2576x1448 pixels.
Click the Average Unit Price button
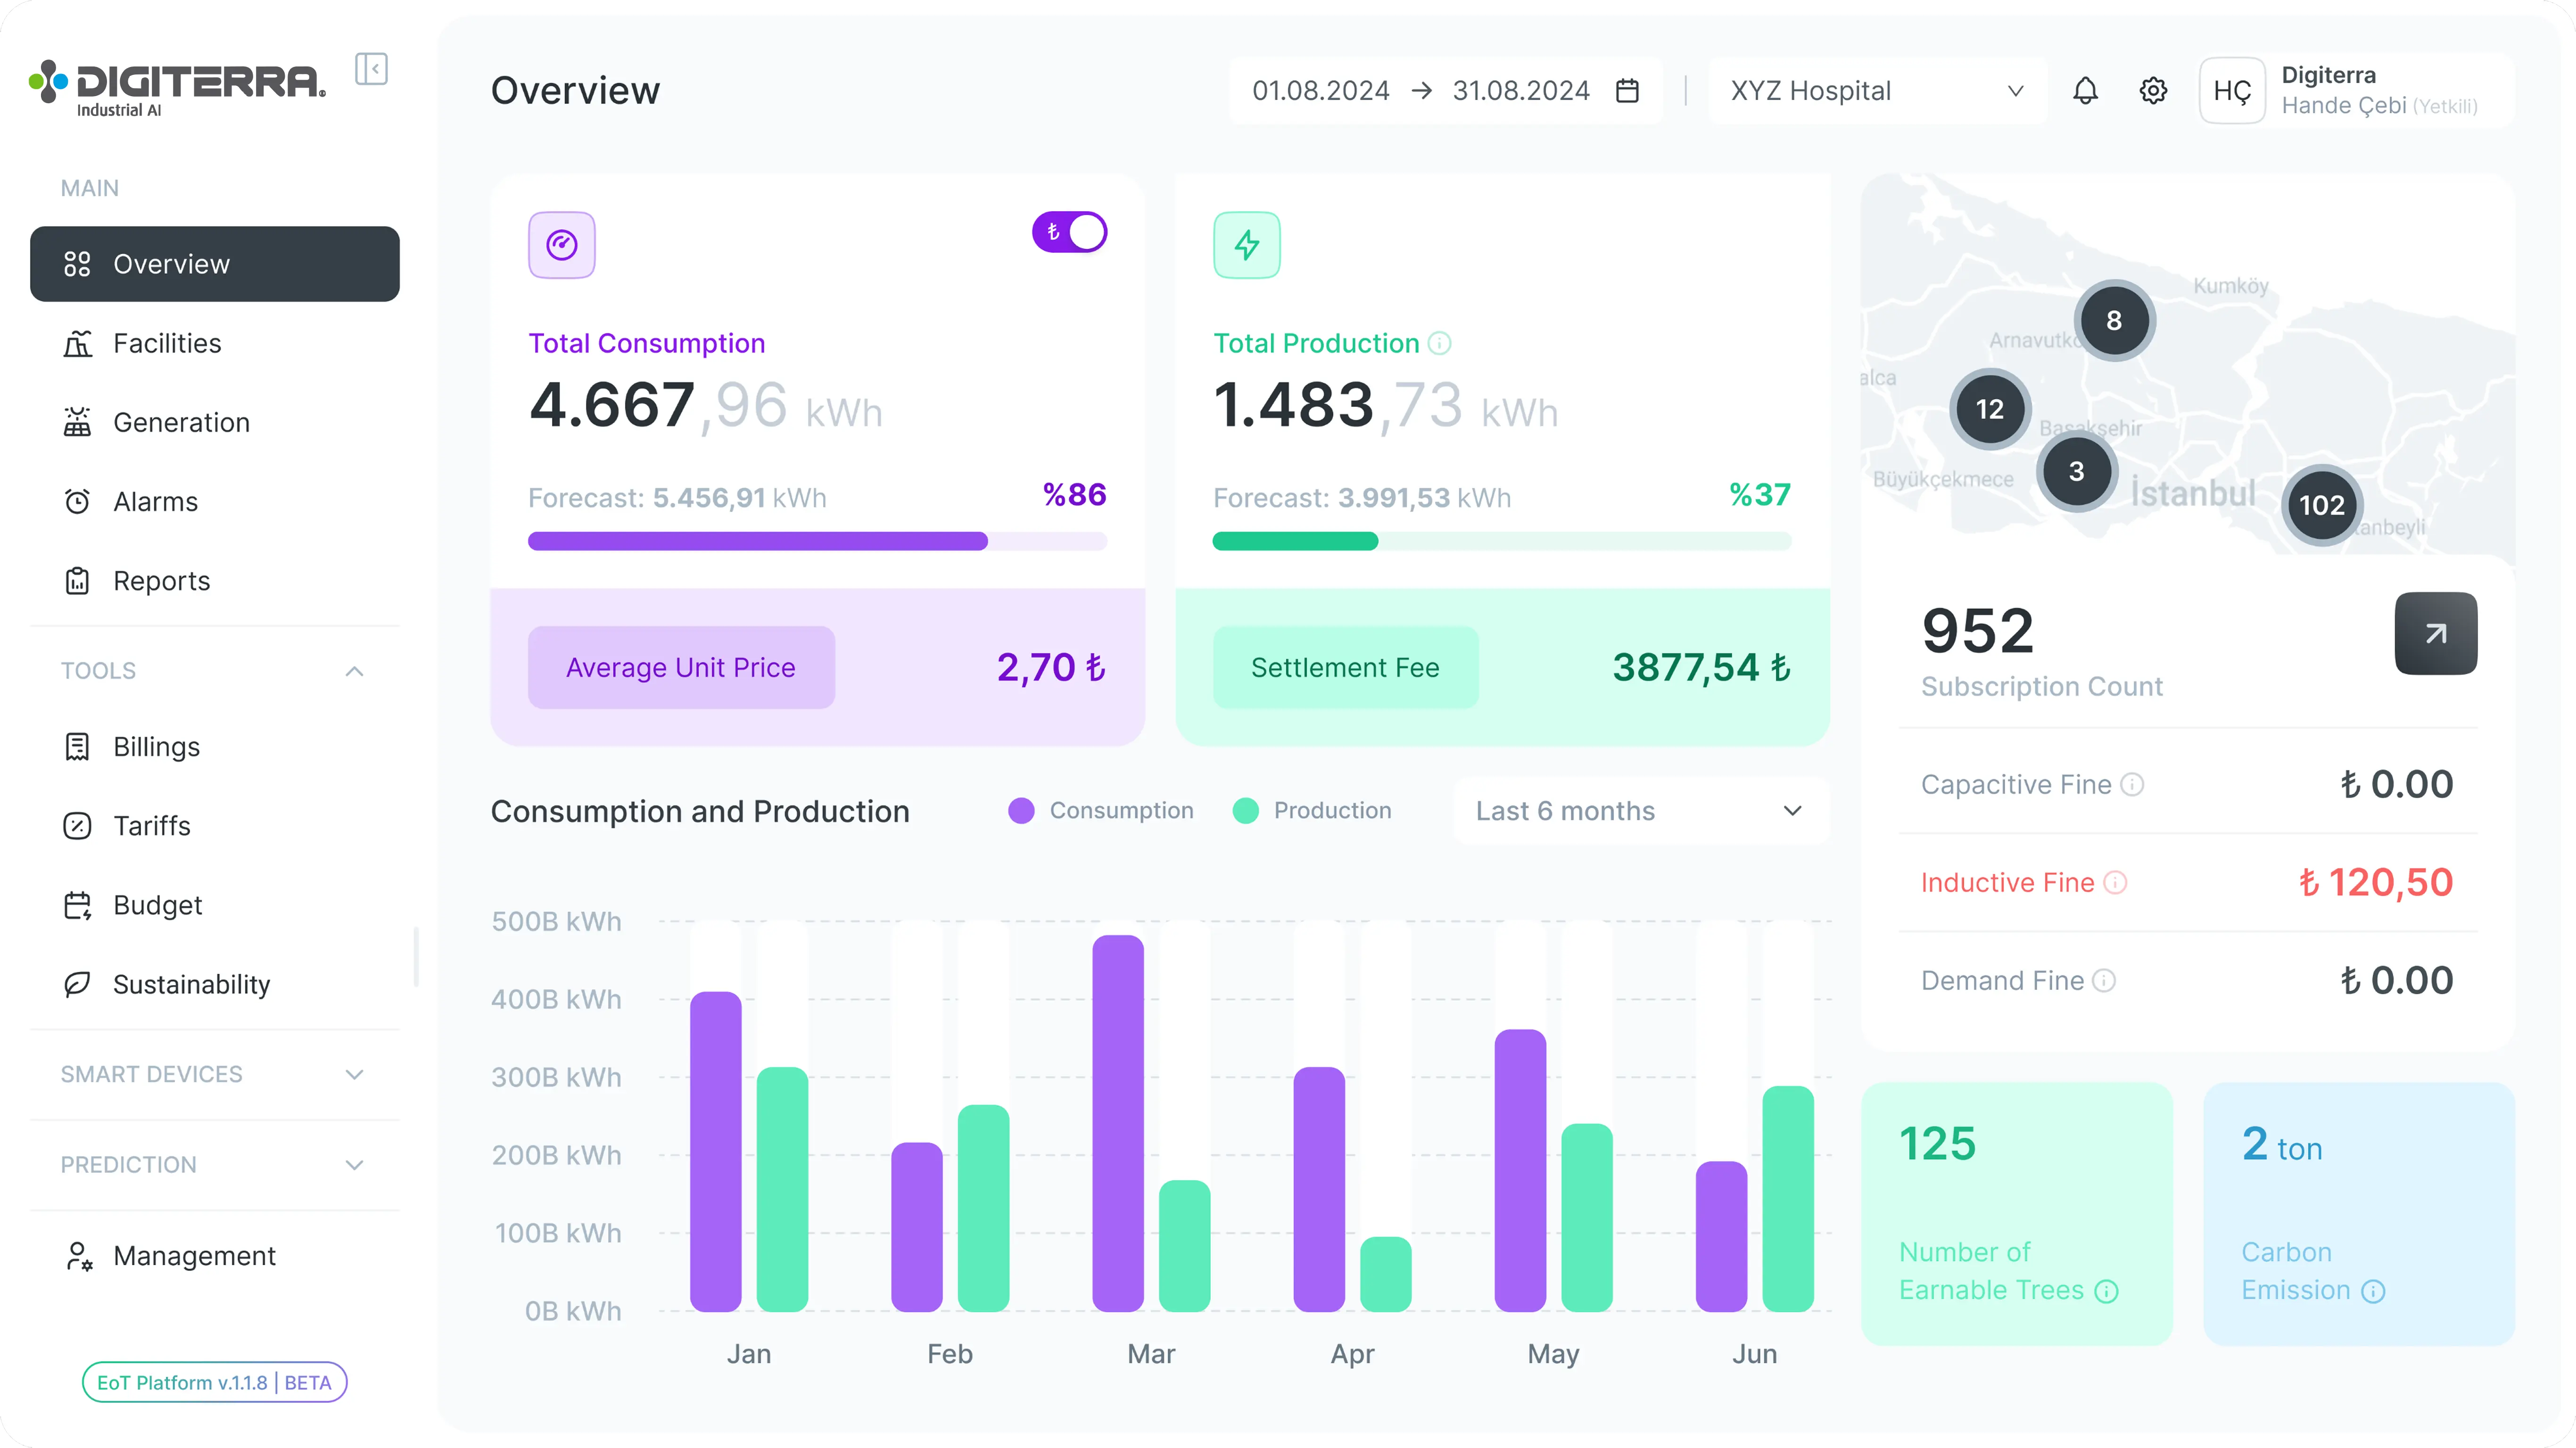coord(681,668)
